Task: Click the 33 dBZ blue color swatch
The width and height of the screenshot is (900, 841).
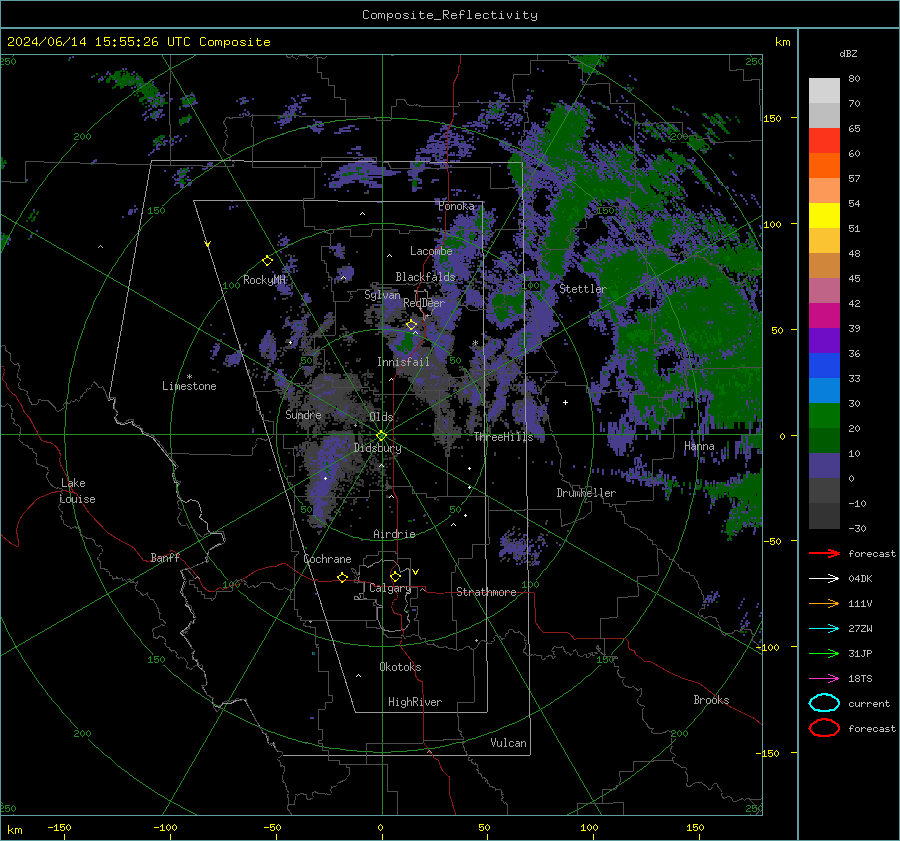Action: click(824, 365)
